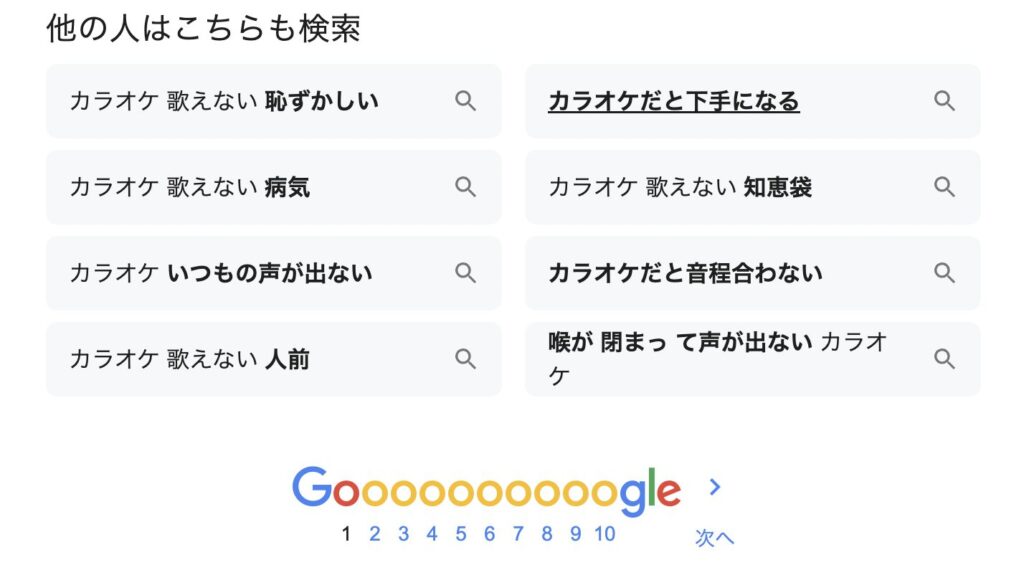The height and width of the screenshot is (588, 1024).
Task: Open カラオケ 歌えない 恥ずかしい suggestion text
Action: [x=224, y=101]
